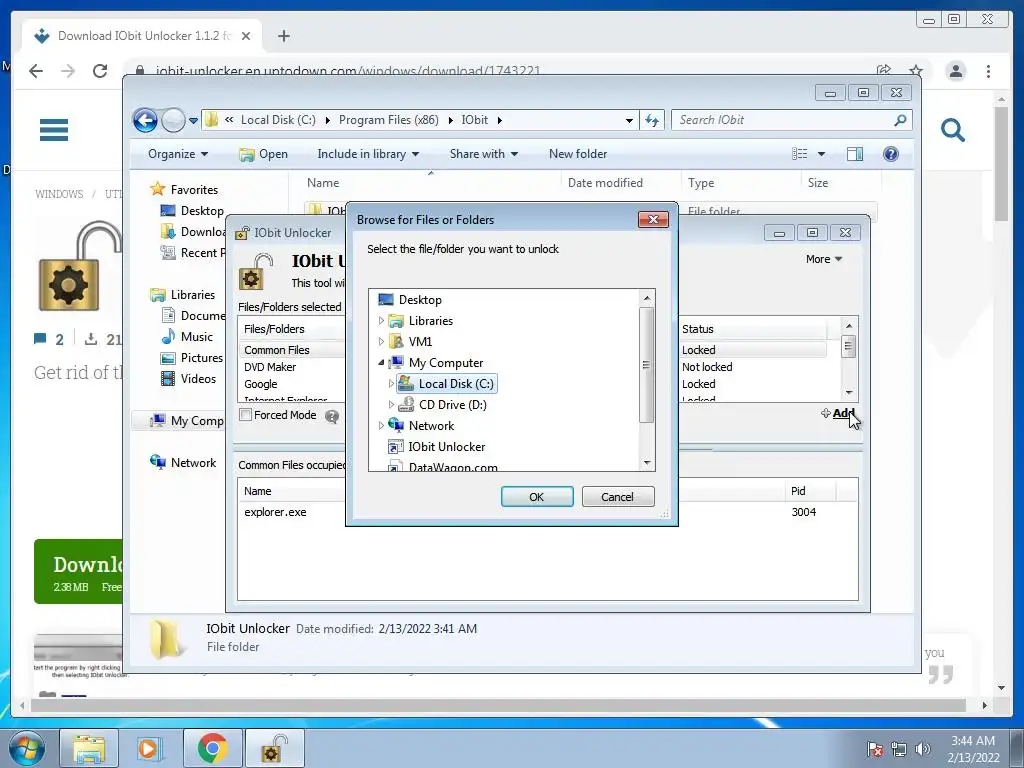Click the Forced Mode help icon
Viewport: 1024px width, 768px height.
(332, 416)
